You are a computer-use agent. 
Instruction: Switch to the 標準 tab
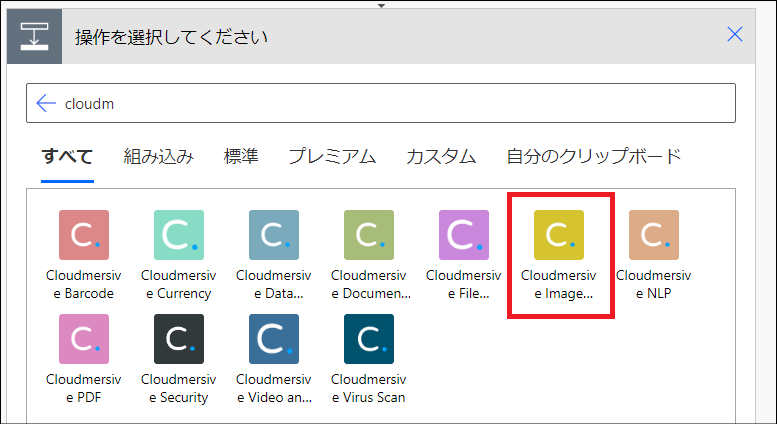click(241, 157)
